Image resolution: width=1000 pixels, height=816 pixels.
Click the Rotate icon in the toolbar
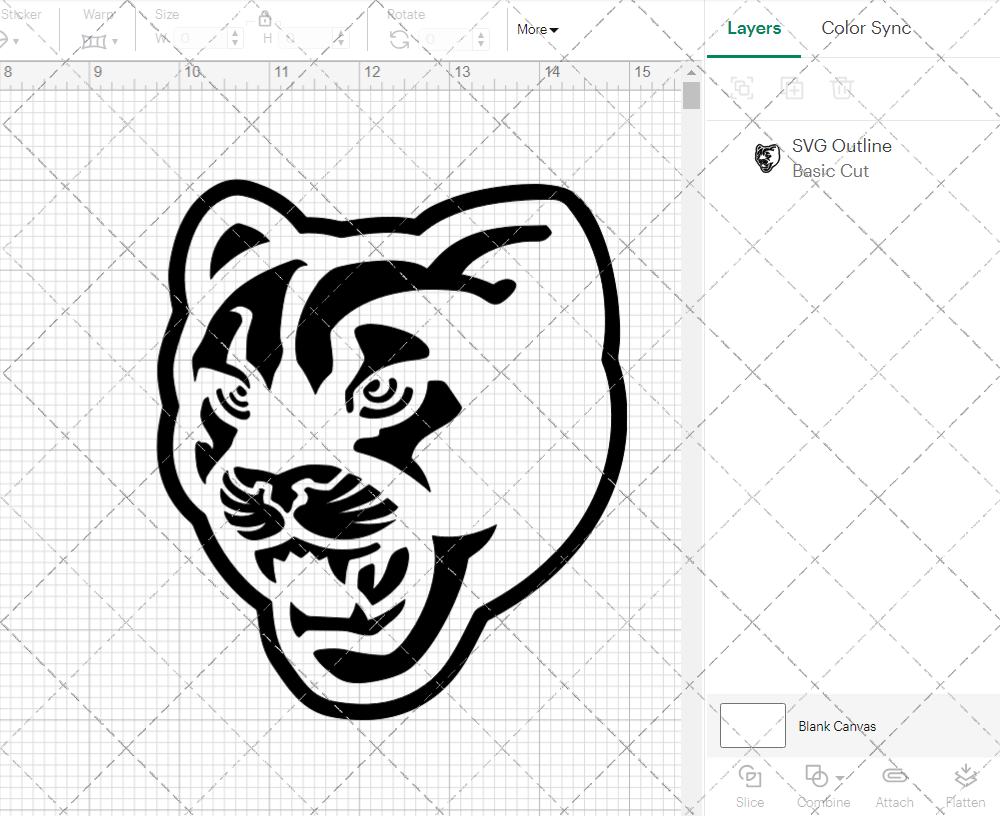coord(397,38)
